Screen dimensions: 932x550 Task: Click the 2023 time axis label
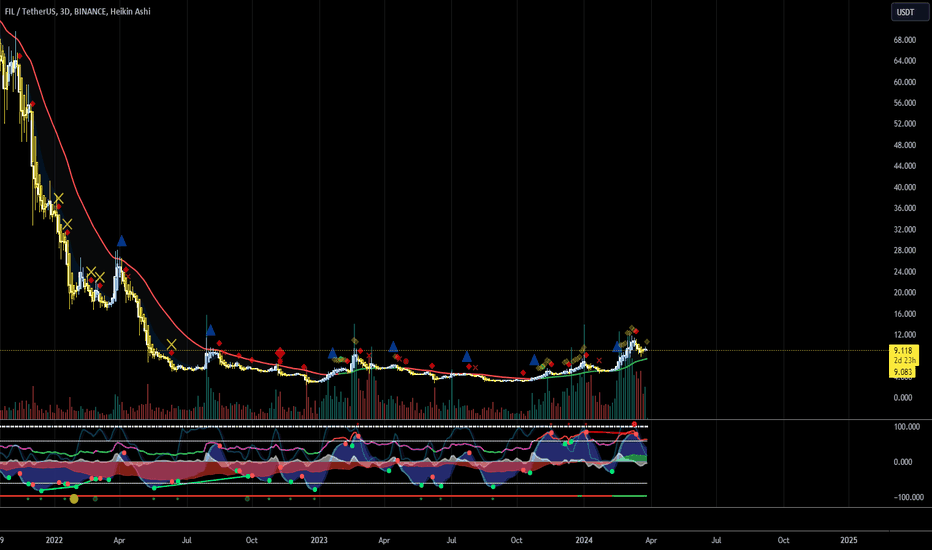pyautogui.click(x=319, y=540)
